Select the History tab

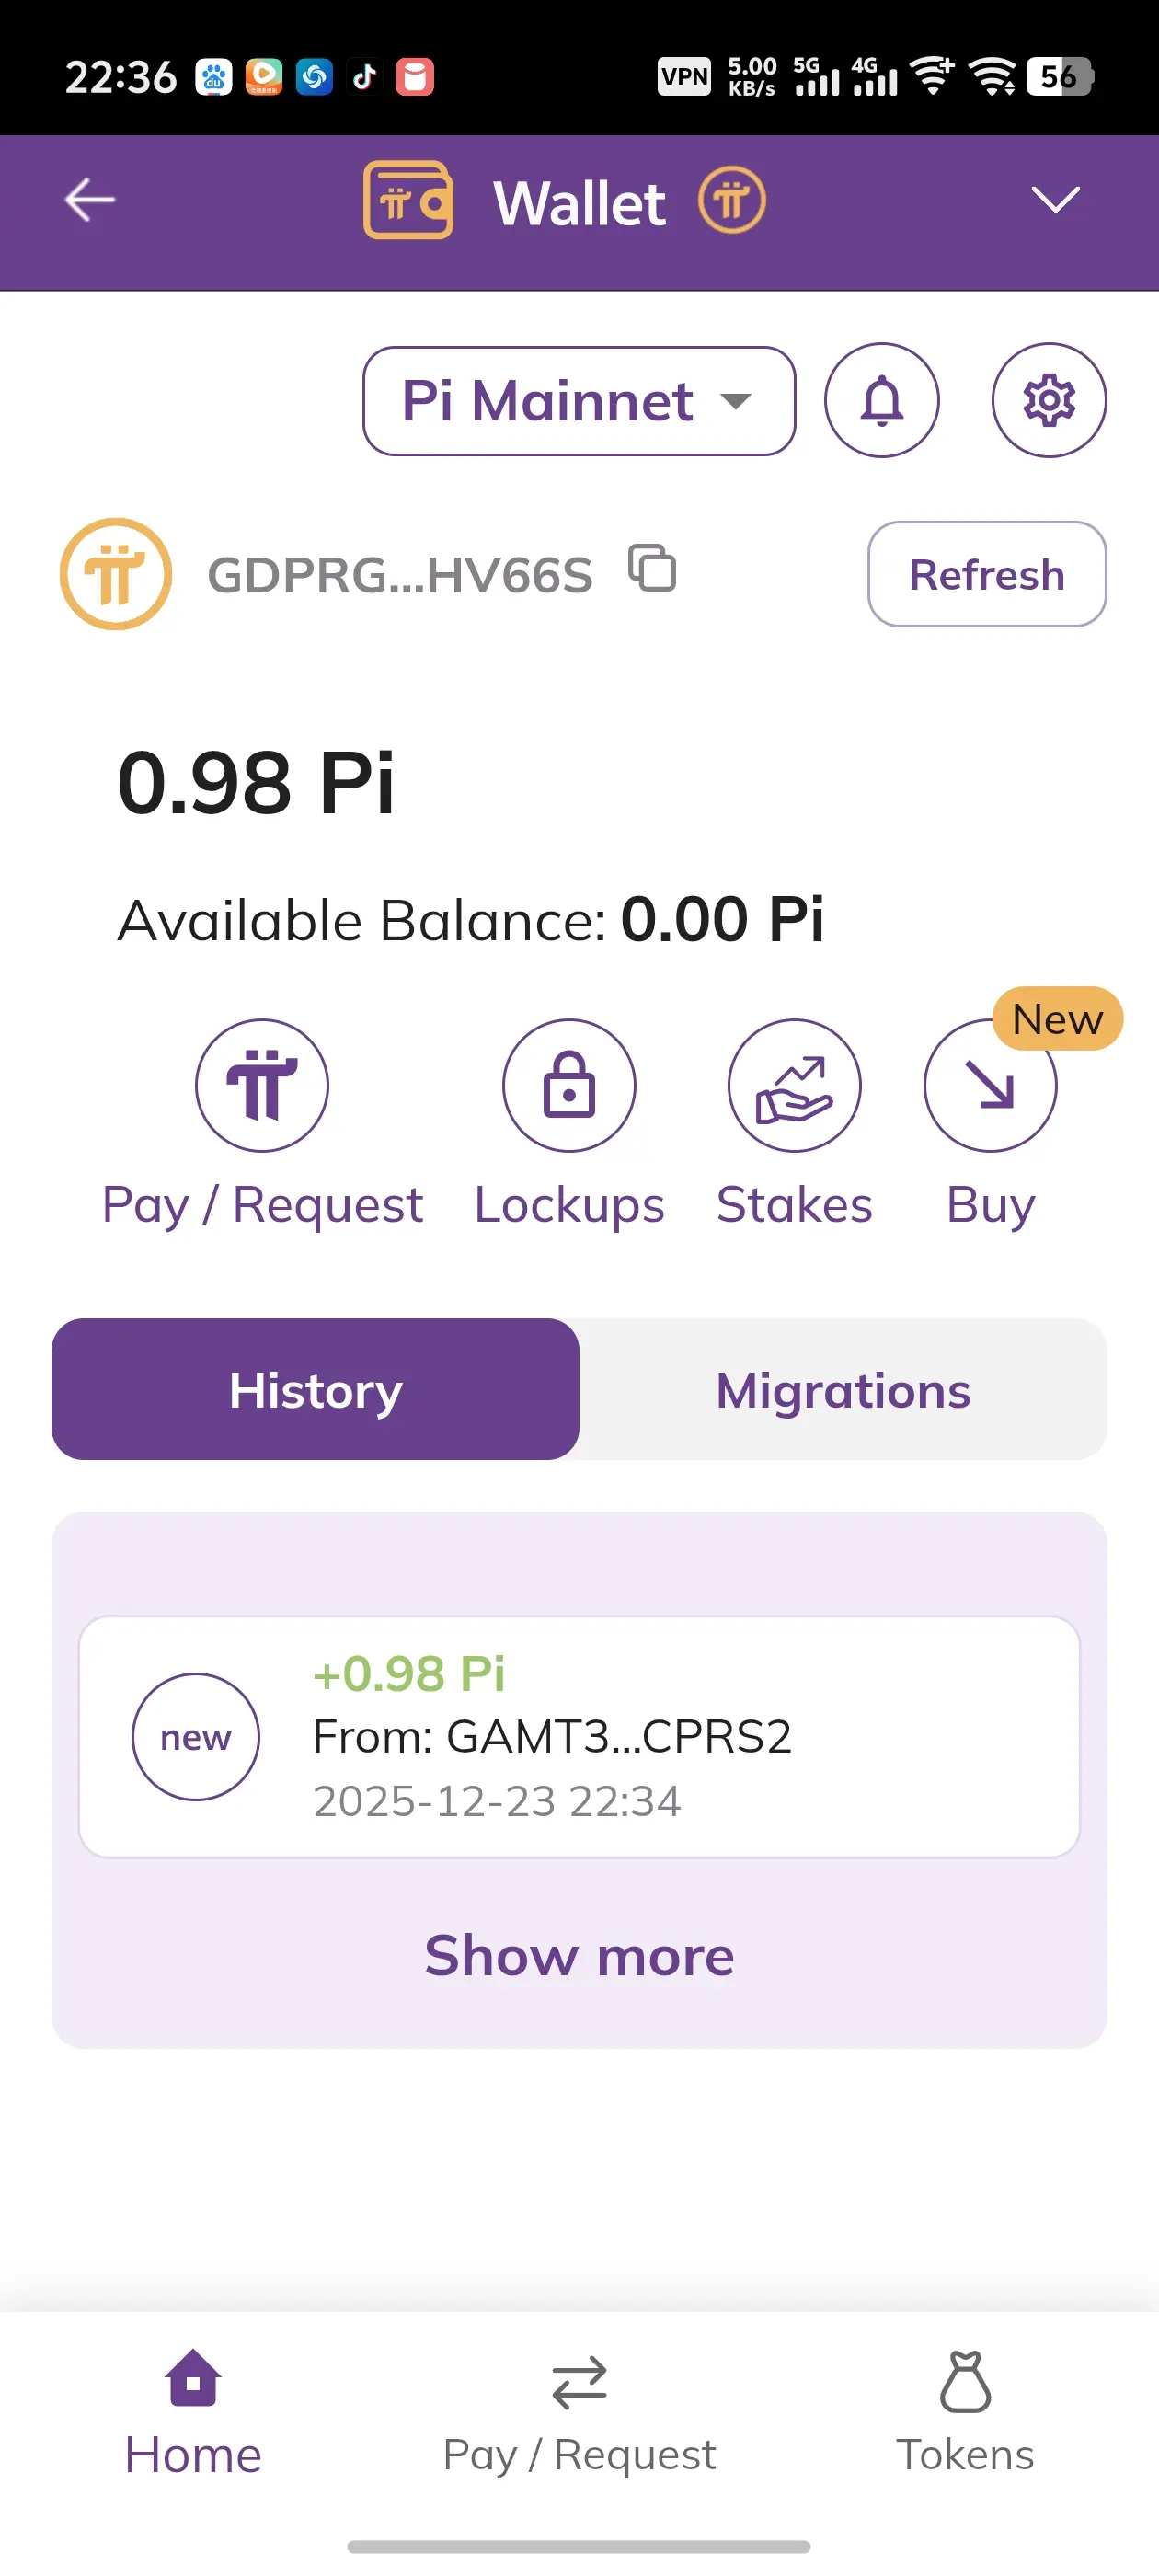[315, 1389]
